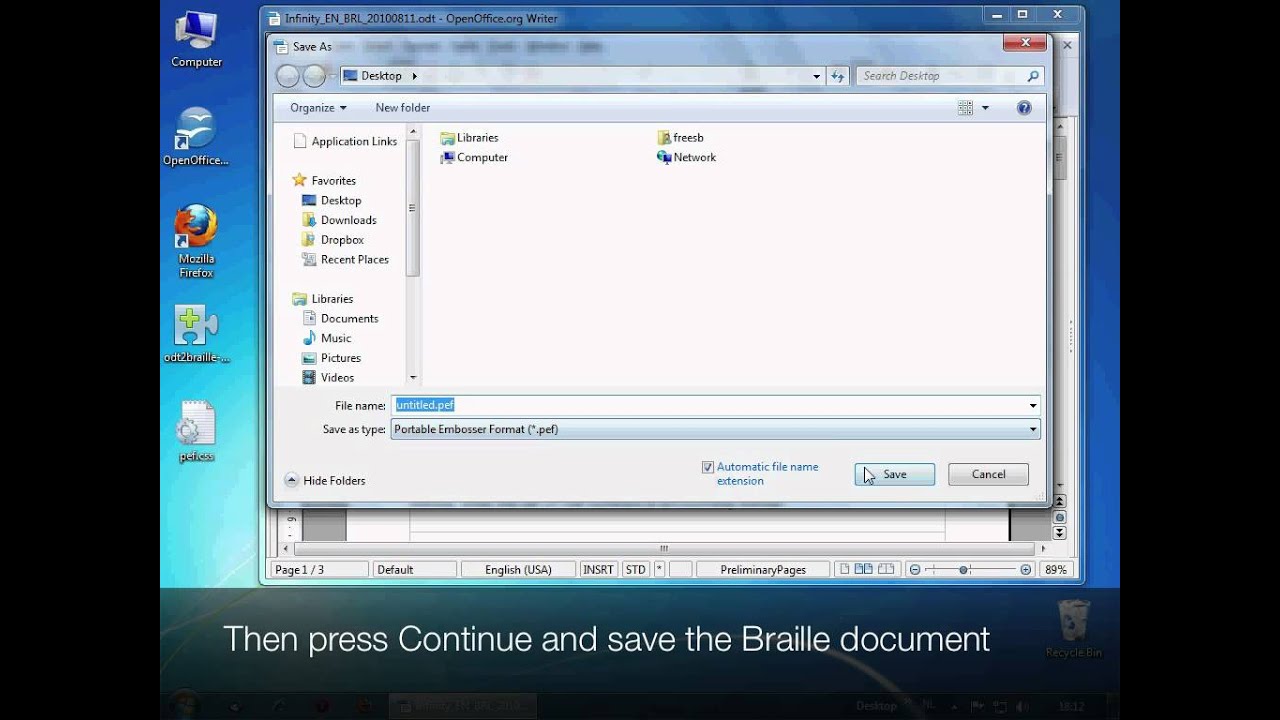This screenshot has height=720, width=1280.
Task: Click the Writer horizontal scrollbar
Action: [664, 549]
